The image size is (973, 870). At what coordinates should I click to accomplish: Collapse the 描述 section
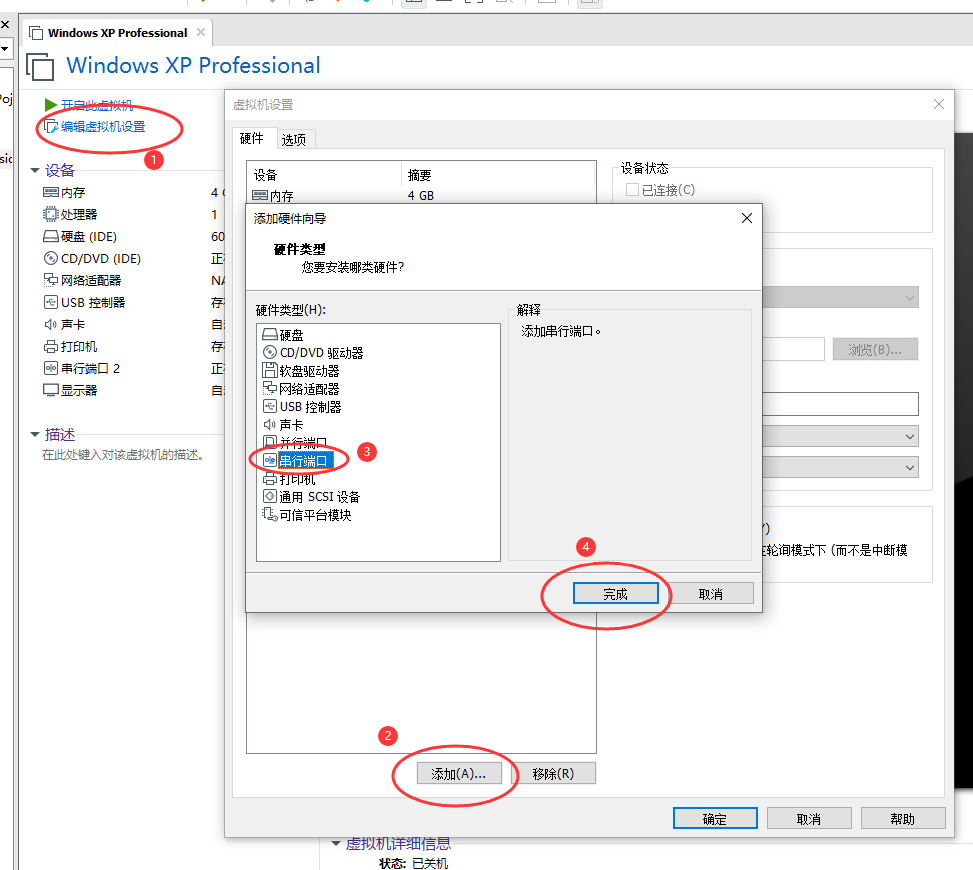(35, 434)
